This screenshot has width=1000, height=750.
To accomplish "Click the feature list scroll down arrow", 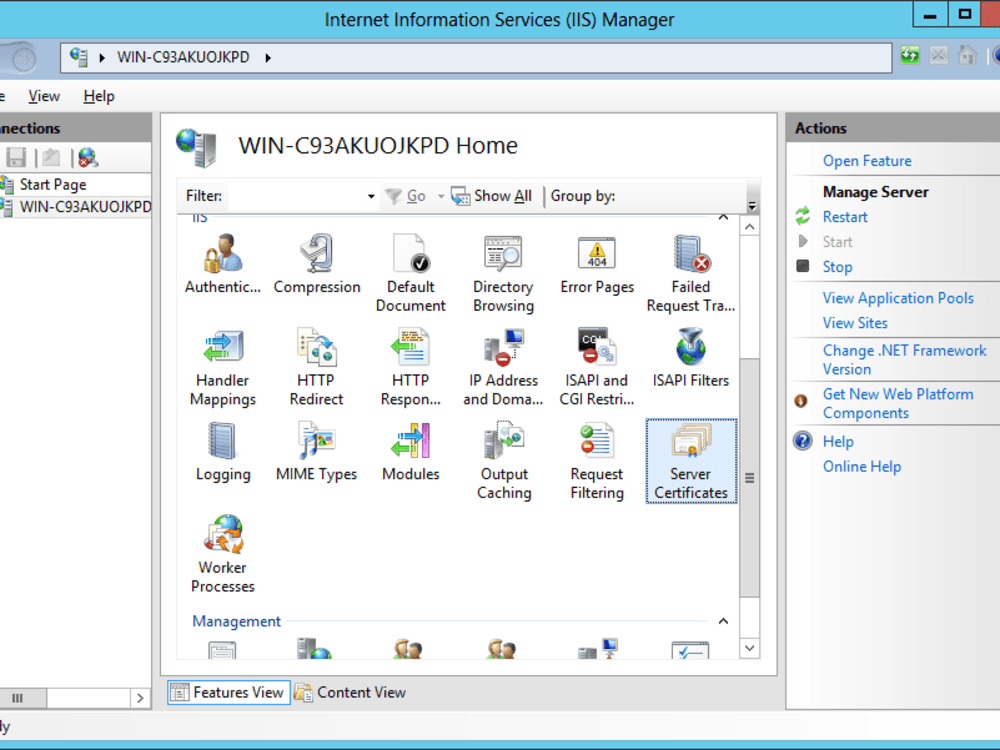I will [x=750, y=649].
